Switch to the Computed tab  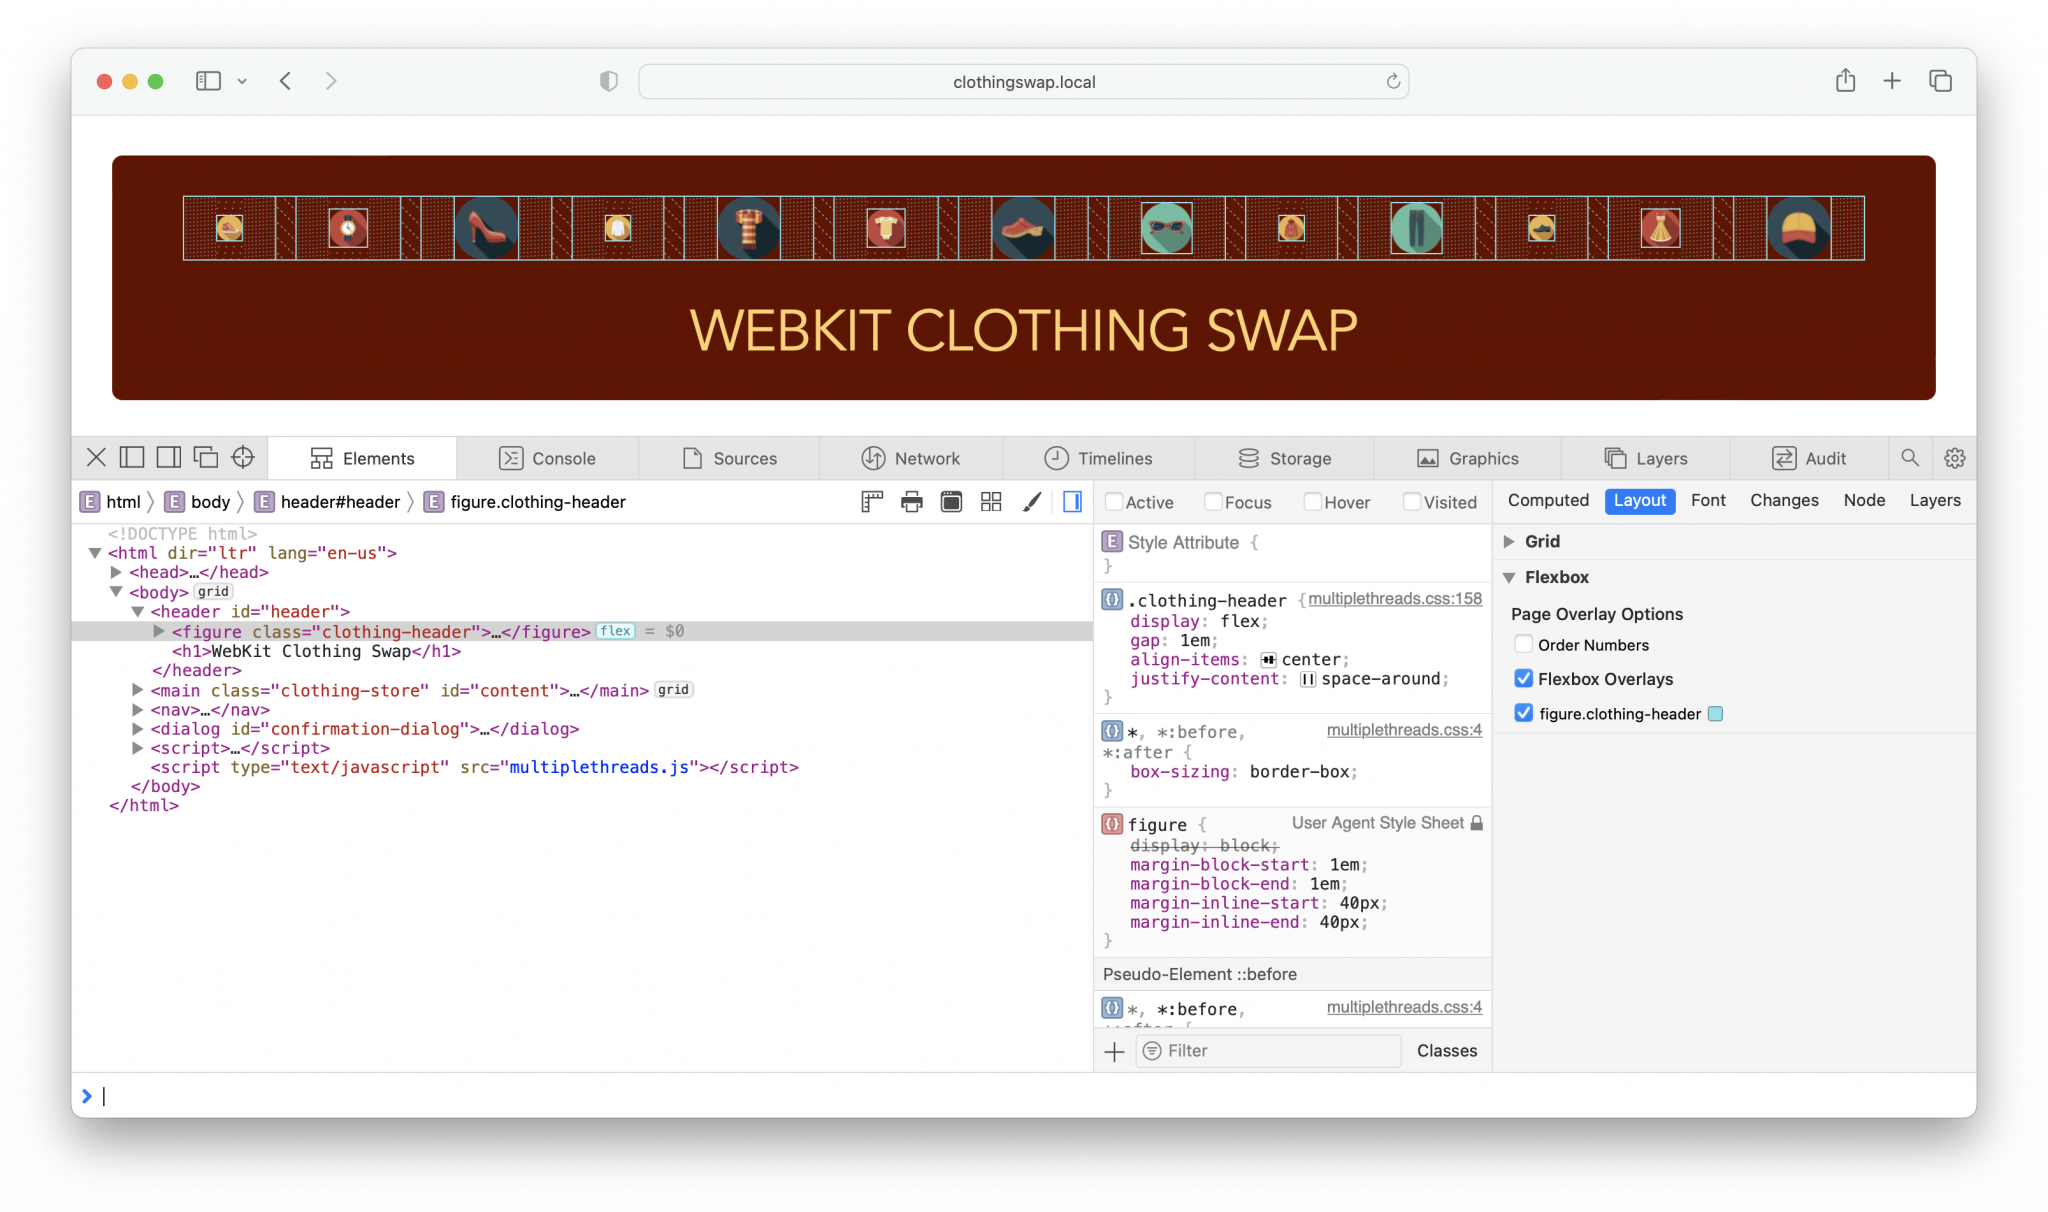1548,500
